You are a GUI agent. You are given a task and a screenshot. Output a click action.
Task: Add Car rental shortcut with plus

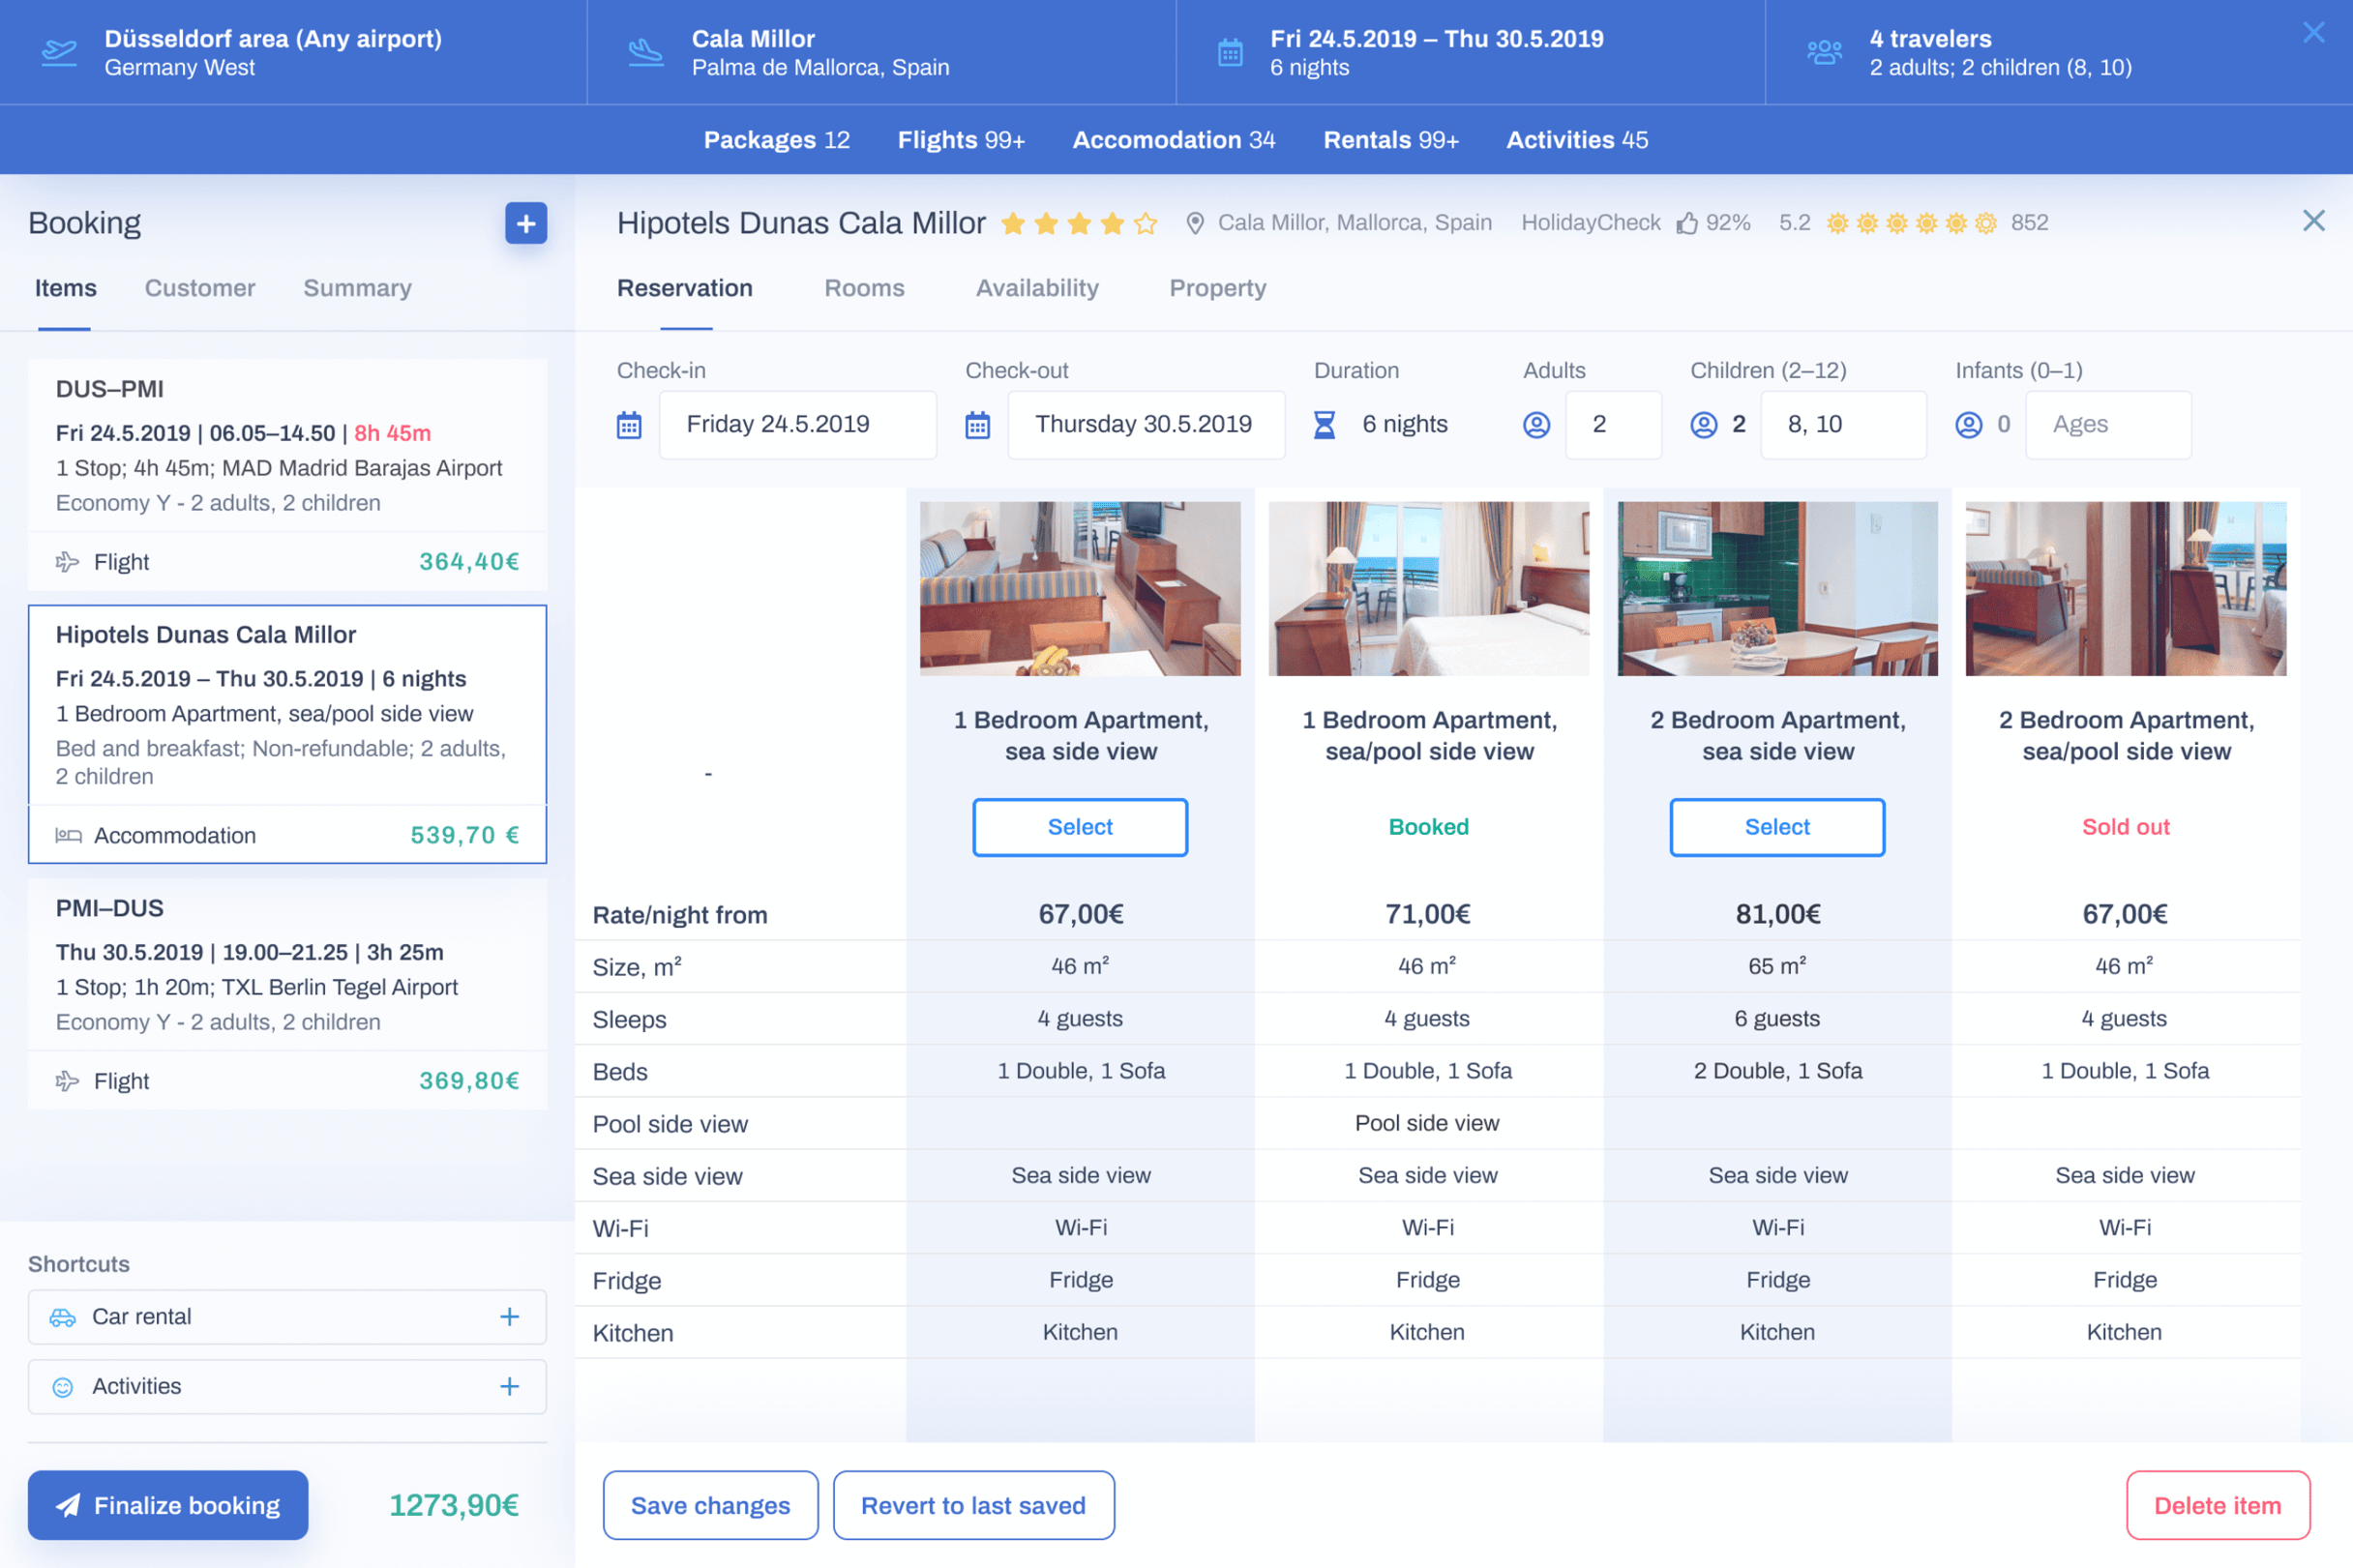509,1317
